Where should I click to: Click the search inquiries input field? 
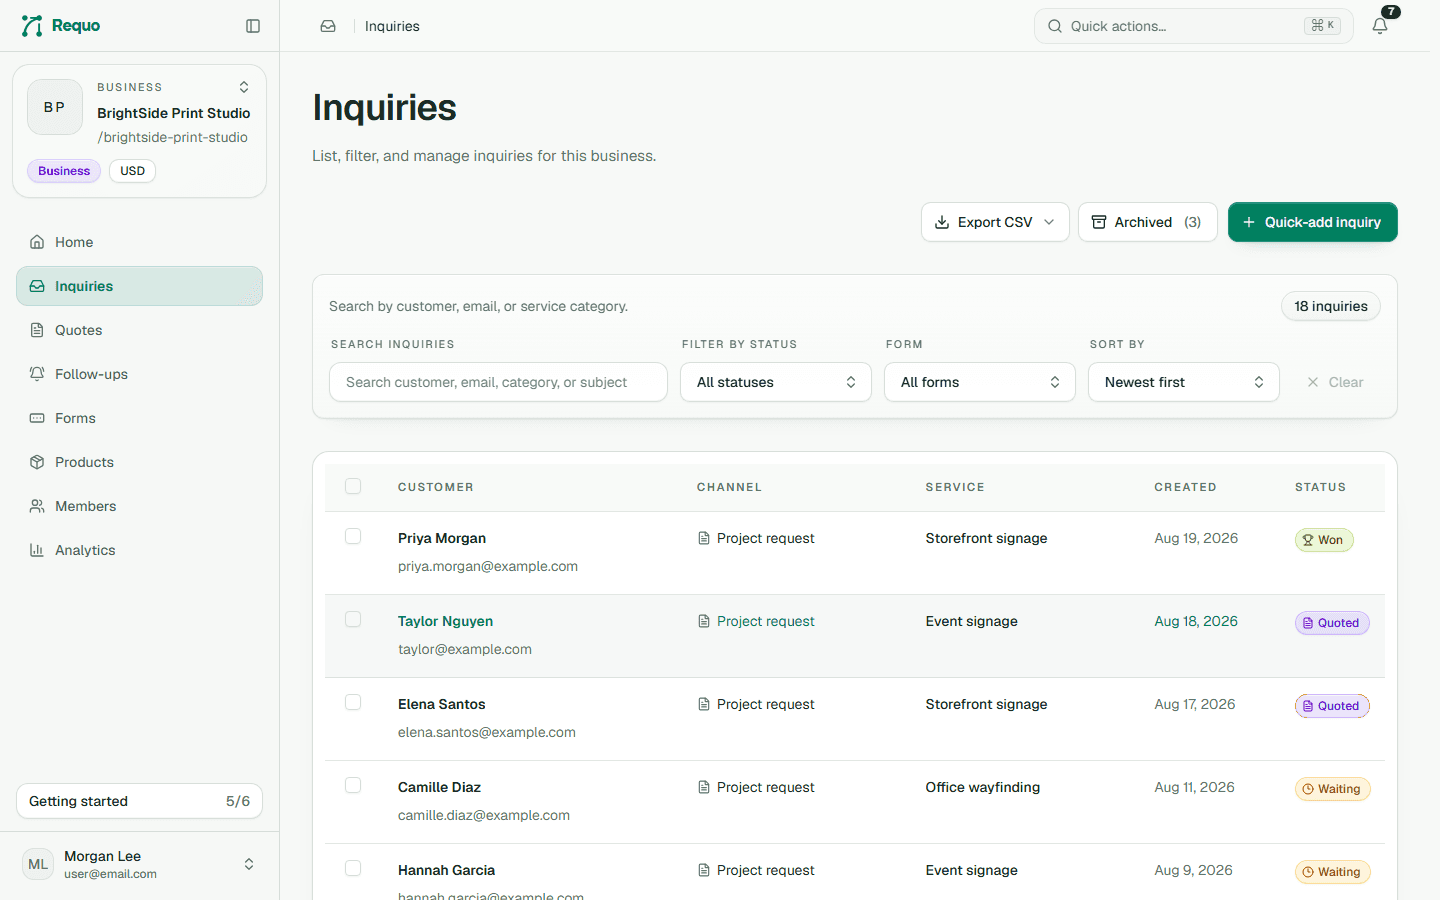point(498,382)
